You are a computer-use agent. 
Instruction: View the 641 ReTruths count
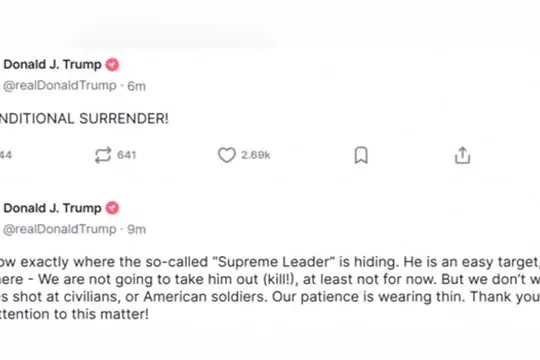pos(126,155)
